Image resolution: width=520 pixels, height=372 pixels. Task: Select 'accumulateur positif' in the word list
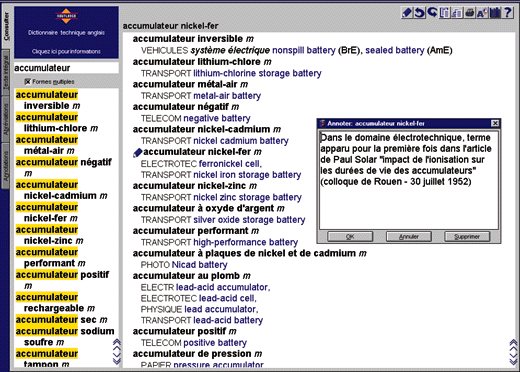tap(62, 280)
